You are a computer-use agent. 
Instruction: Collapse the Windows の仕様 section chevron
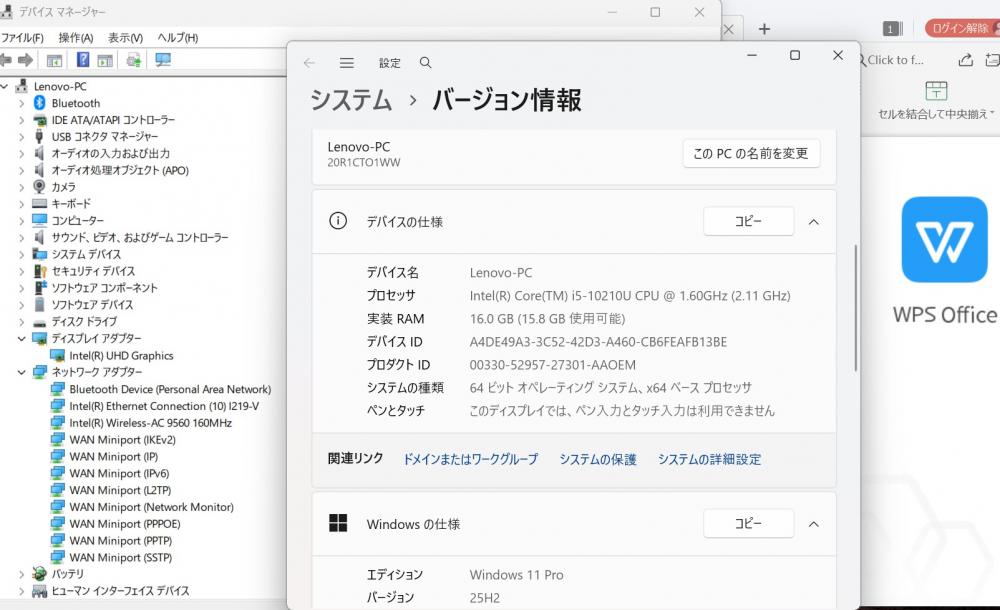point(814,524)
